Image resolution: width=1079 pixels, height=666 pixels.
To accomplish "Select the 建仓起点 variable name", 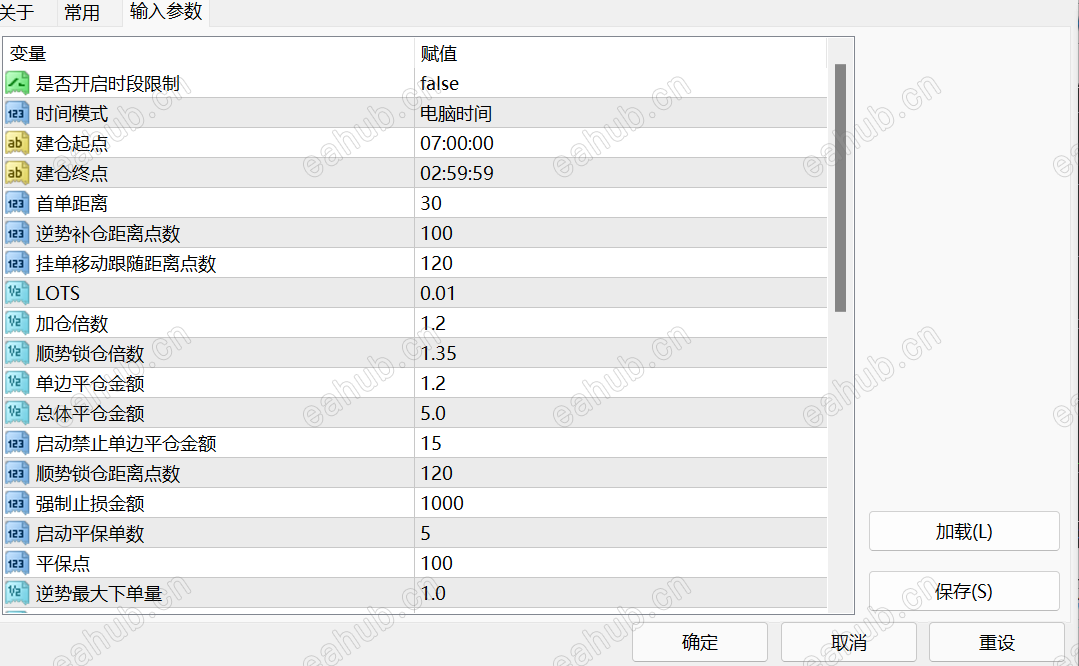I will (x=72, y=143).
